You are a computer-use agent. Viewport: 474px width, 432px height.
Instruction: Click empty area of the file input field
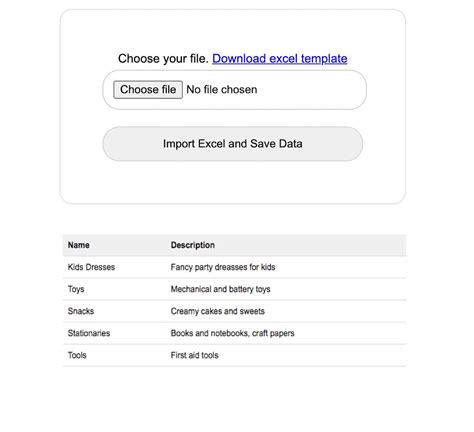[310, 90]
